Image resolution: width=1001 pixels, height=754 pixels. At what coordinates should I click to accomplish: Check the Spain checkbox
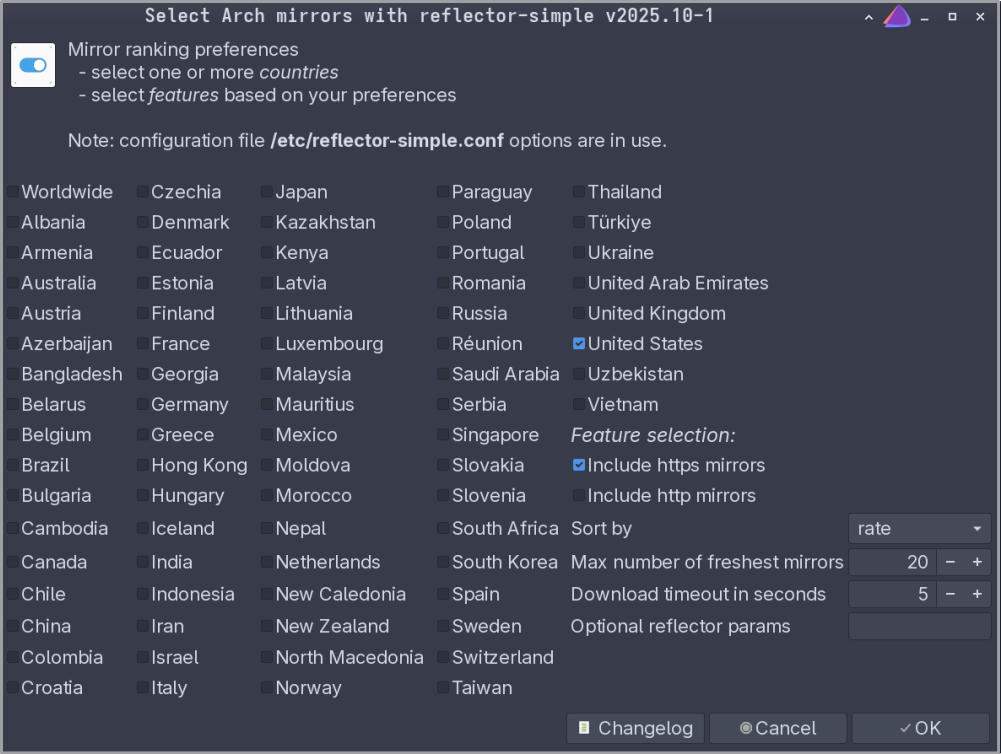click(x=443, y=594)
